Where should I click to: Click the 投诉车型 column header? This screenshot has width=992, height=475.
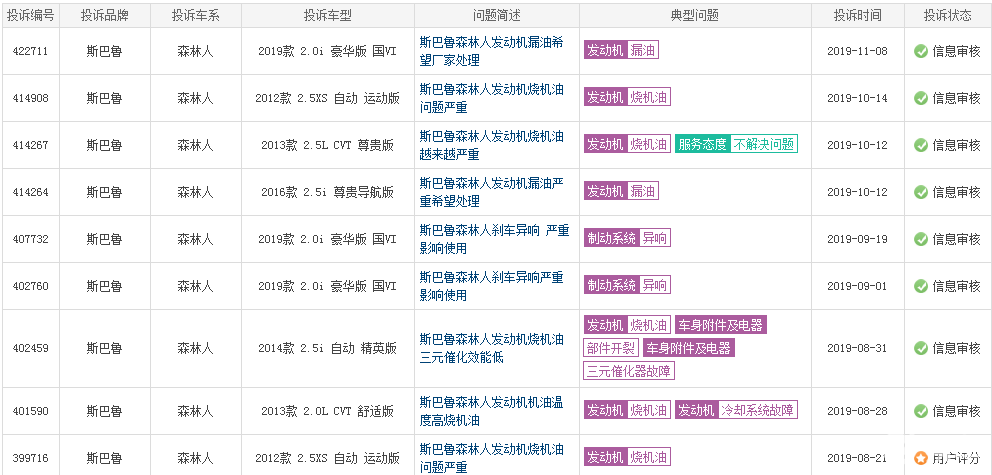[x=328, y=16]
